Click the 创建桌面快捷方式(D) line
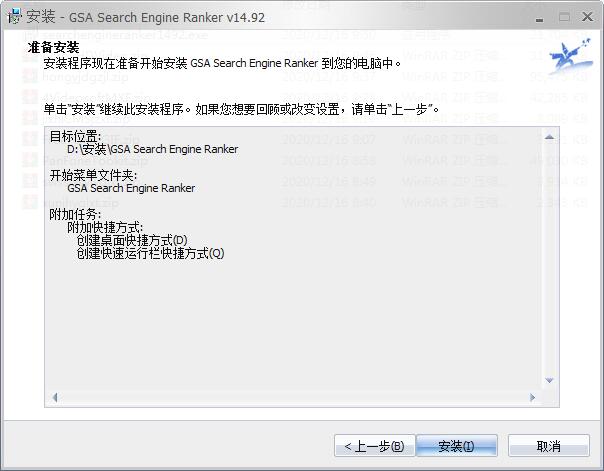This screenshot has width=604, height=471. [132, 241]
